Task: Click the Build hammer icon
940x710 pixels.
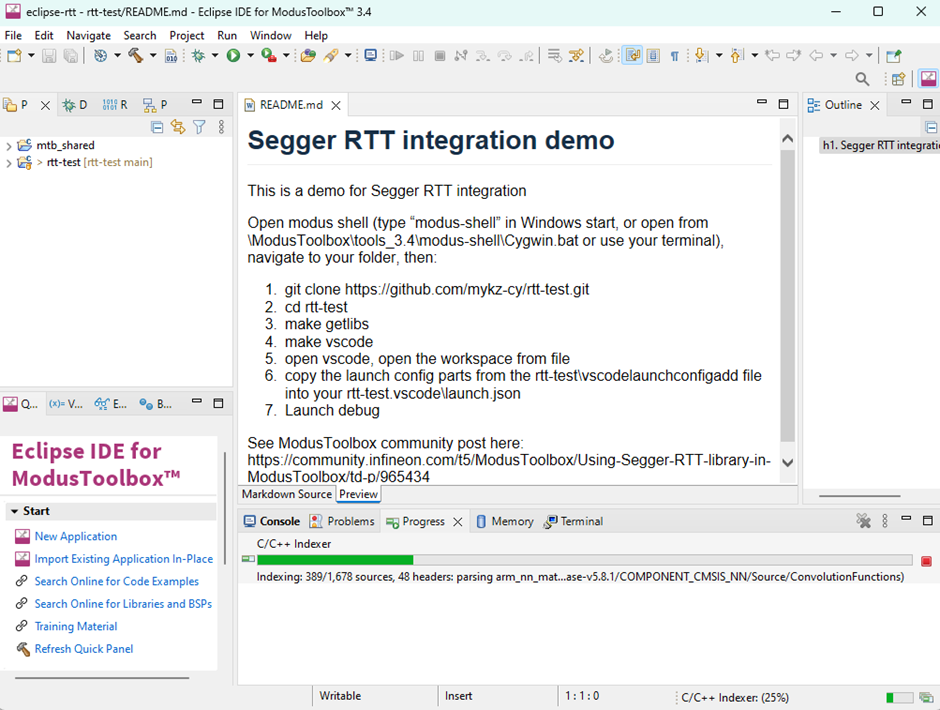Action: [135, 55]
